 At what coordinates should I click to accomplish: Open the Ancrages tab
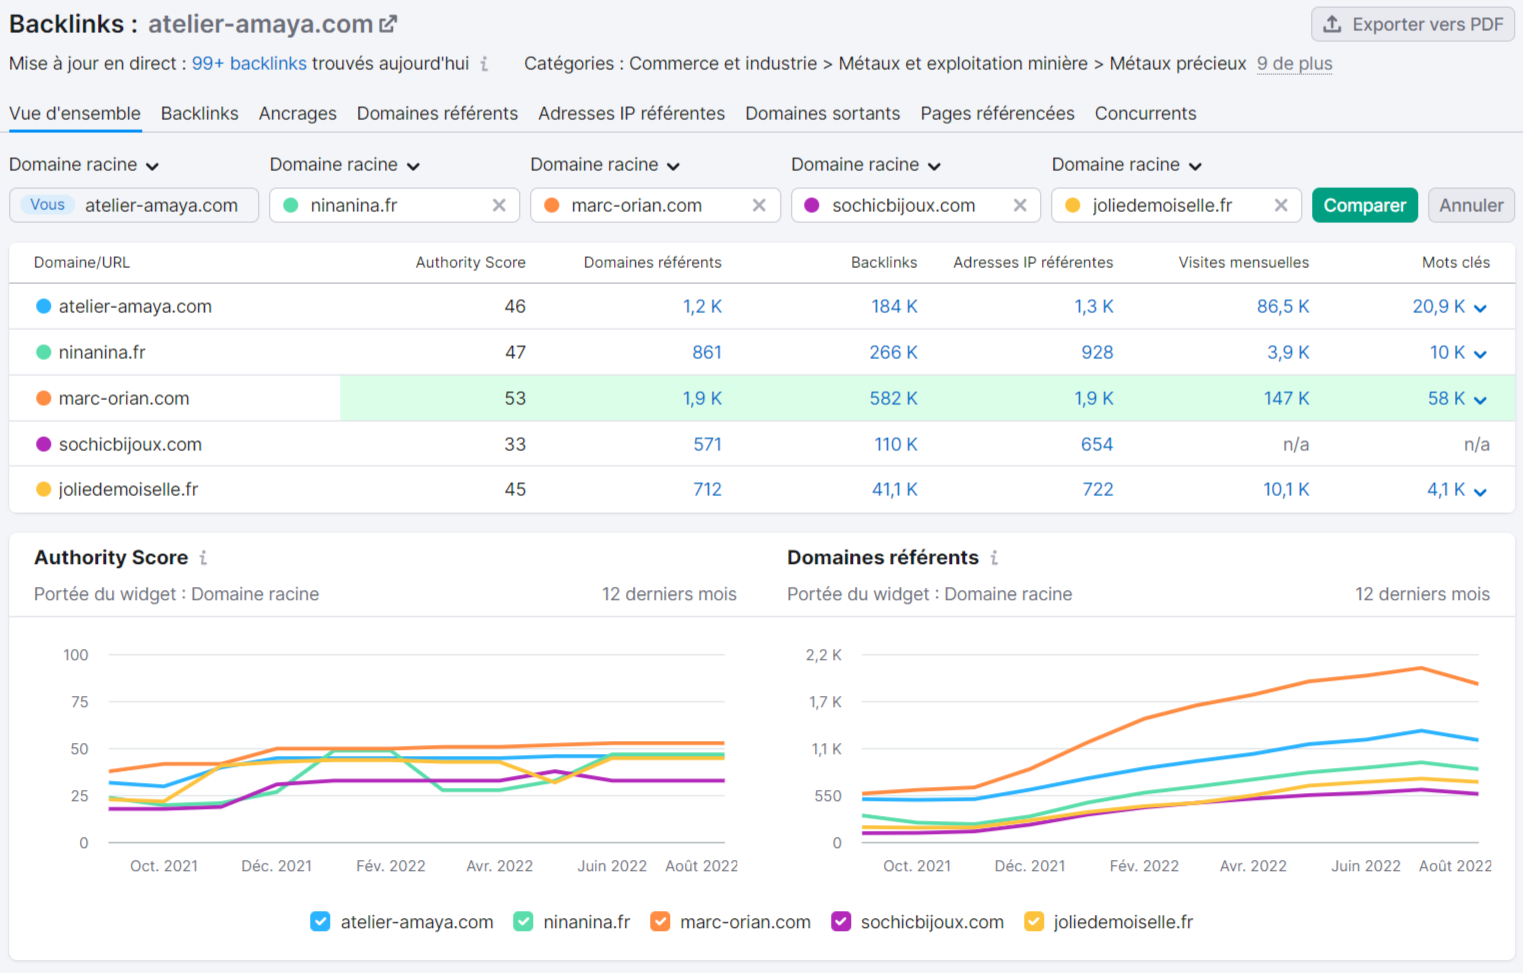pos(298,113)
